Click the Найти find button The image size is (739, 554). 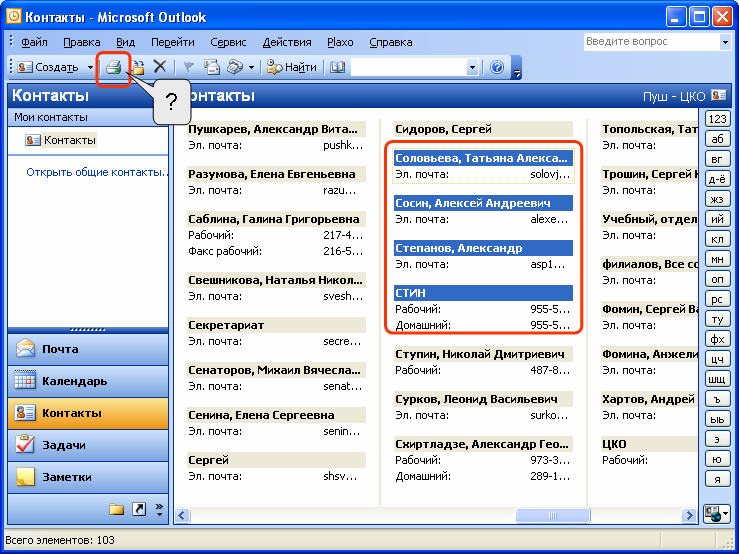(291, 67)
